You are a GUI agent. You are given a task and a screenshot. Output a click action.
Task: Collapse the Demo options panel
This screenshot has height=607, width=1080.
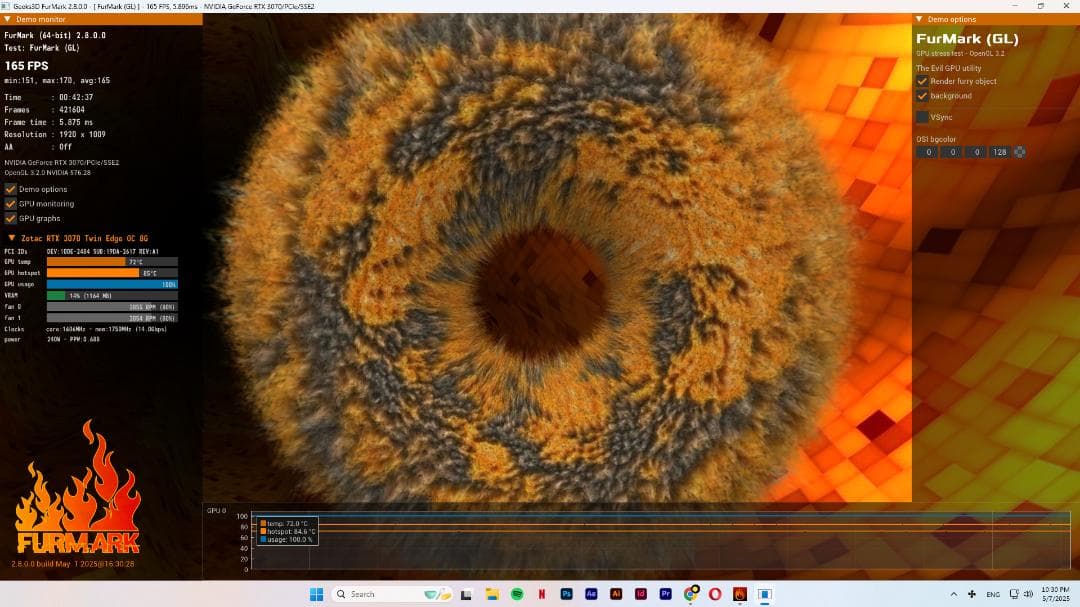click(x=920, y=19)
